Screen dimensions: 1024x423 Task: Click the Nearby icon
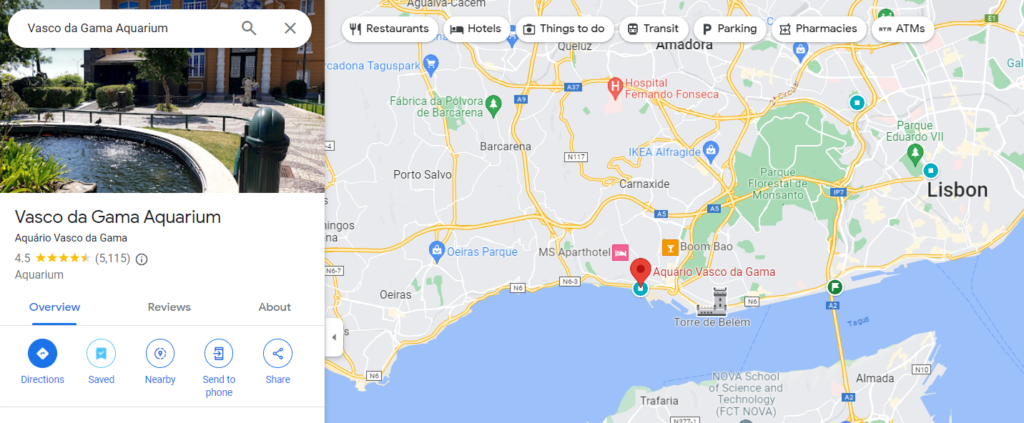(x=160, y=353)
